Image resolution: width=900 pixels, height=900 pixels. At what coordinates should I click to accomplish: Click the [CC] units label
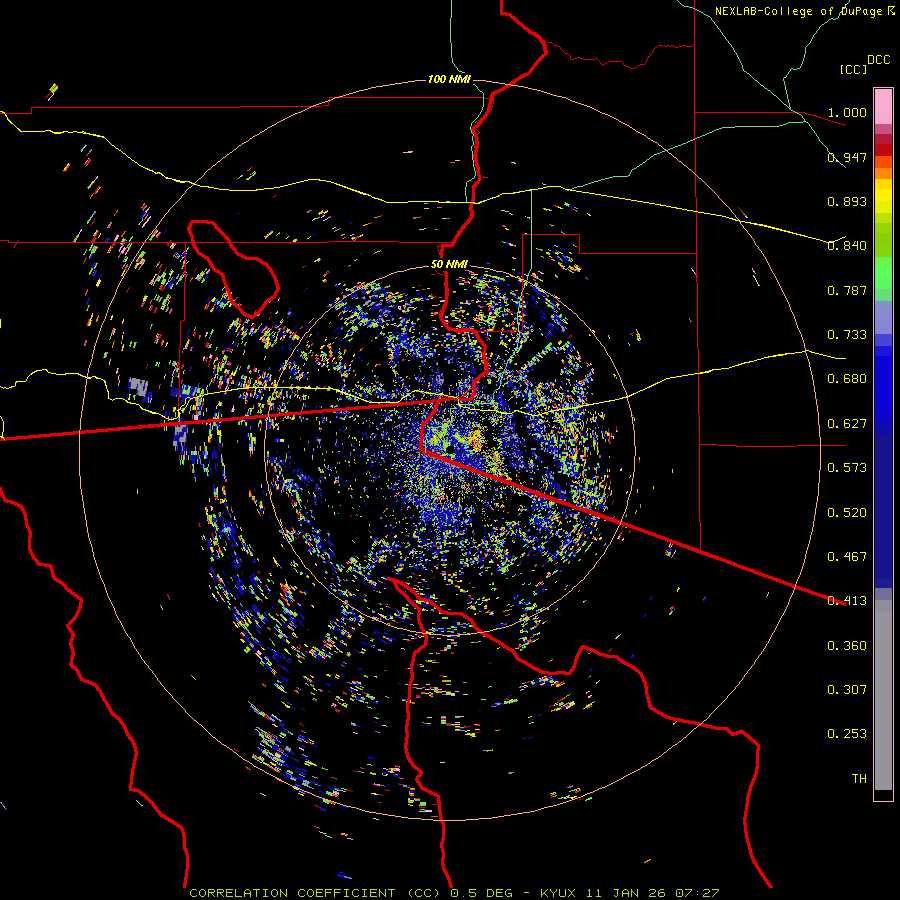(854, 69)
